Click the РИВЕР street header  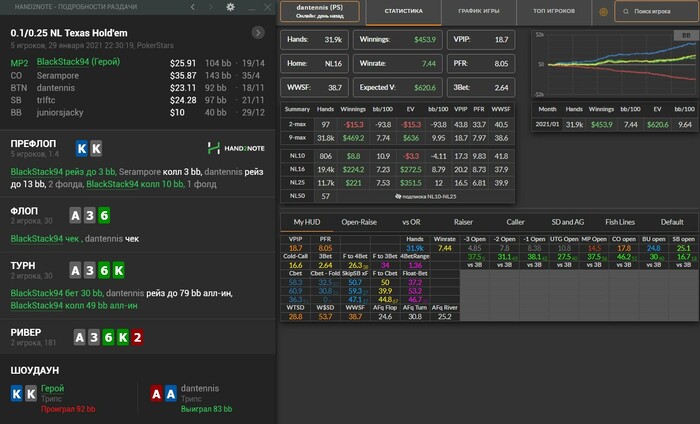(26, 333)
